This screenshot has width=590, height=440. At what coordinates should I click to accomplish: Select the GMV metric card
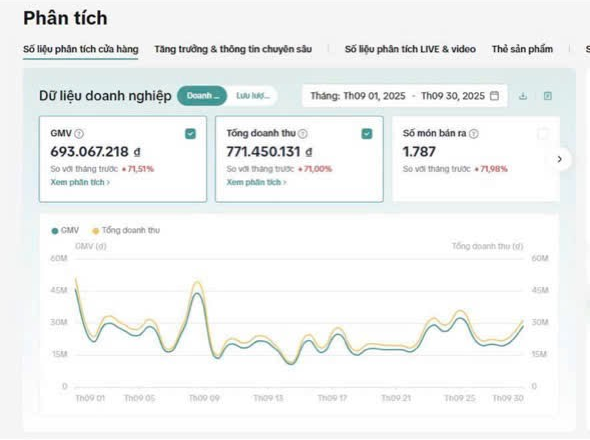[123, 159]
